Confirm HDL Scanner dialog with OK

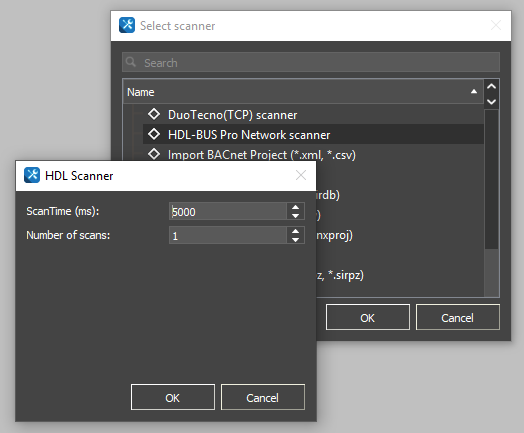173,397
